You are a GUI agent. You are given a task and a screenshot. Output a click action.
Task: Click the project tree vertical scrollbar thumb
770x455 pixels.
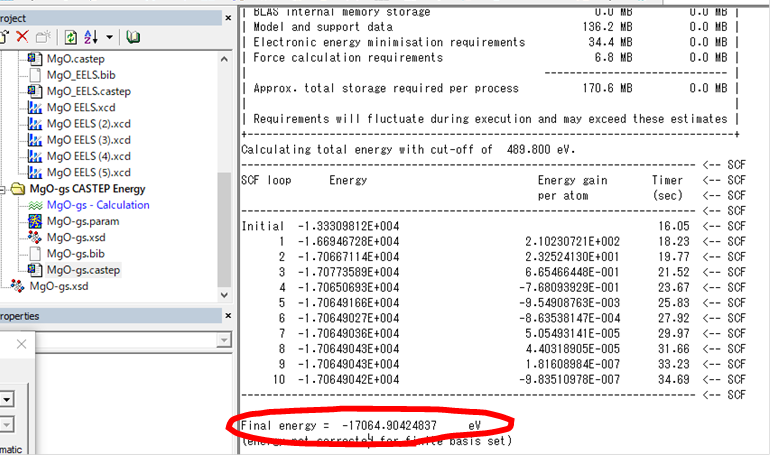[x=224, y=229]
